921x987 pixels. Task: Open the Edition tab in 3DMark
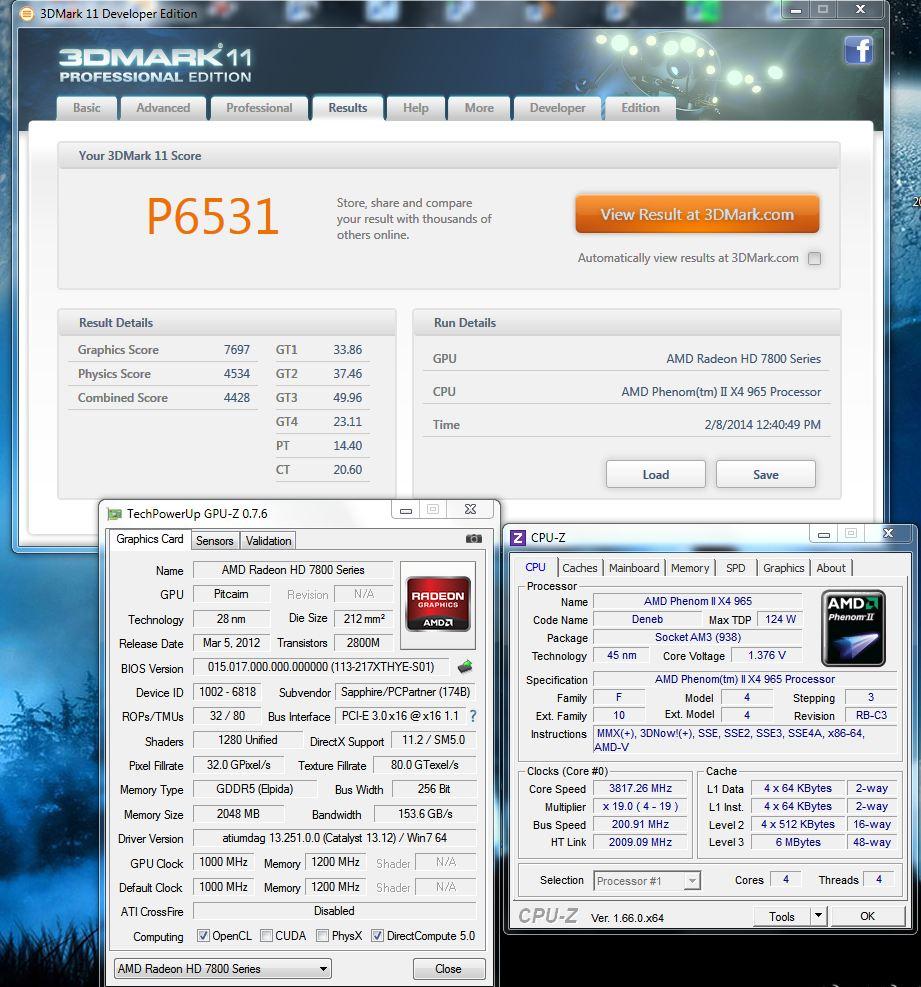[x=640, y=108]
